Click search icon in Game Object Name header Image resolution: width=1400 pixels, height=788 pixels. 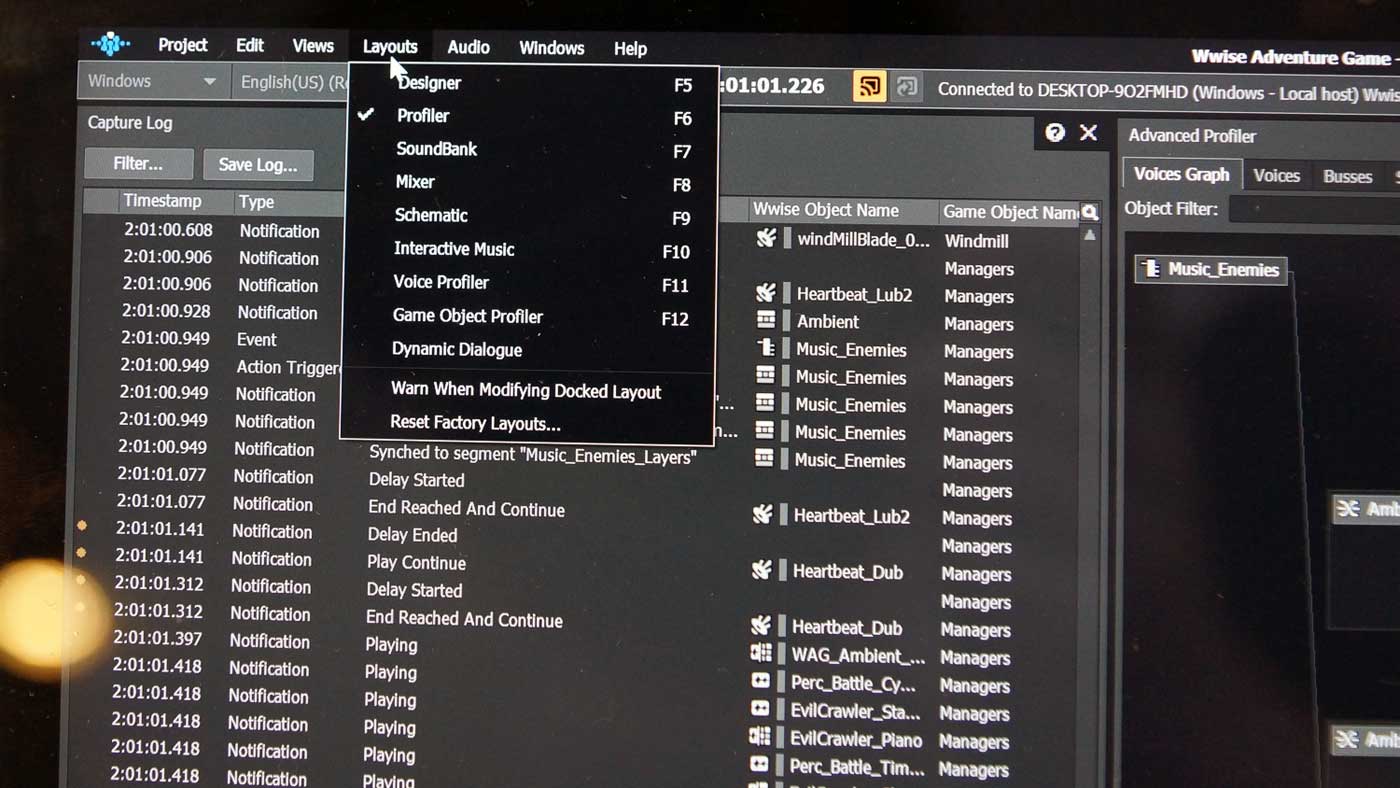tap(1089, 212)
